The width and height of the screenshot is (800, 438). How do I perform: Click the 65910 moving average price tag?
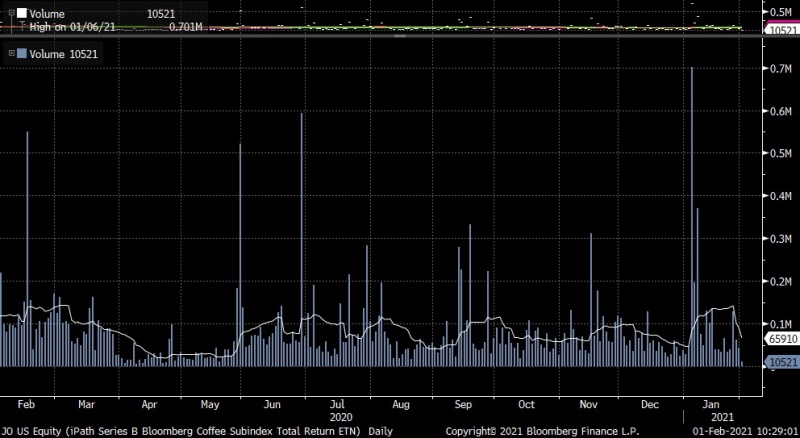[783, 338]
